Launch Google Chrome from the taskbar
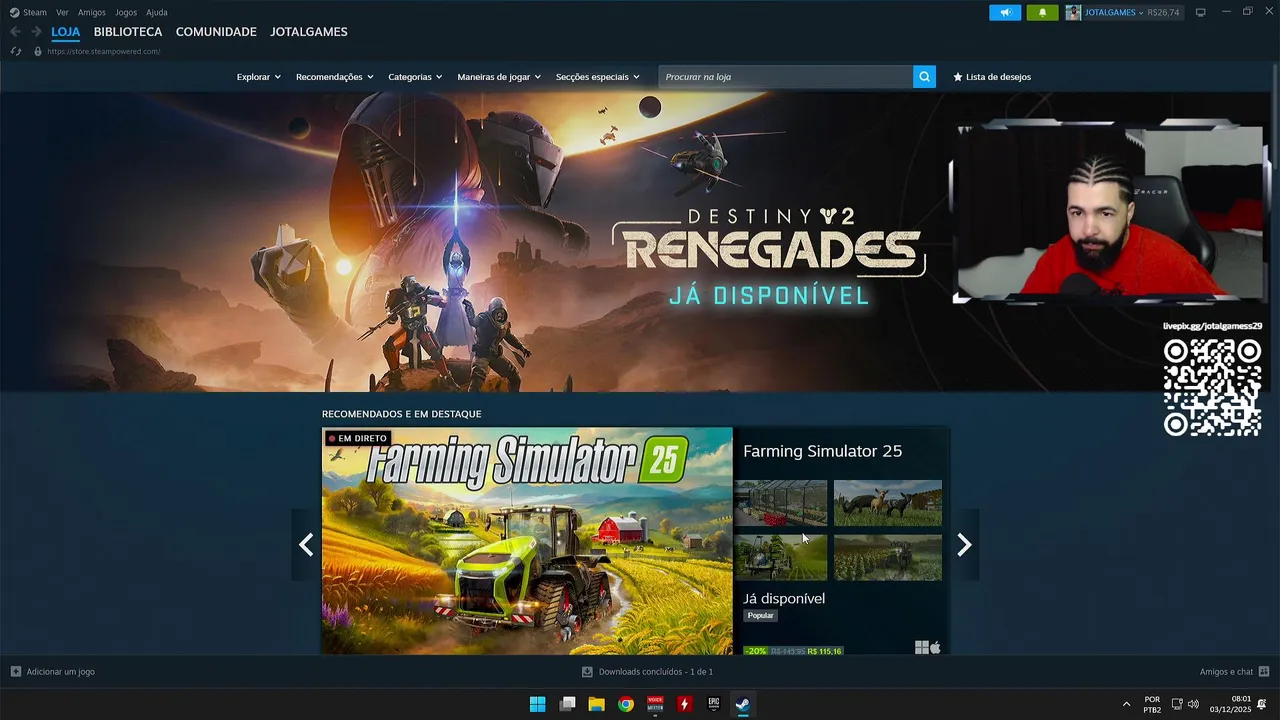The width and height of the screenshot is (1280, 720). click(625, 704)
